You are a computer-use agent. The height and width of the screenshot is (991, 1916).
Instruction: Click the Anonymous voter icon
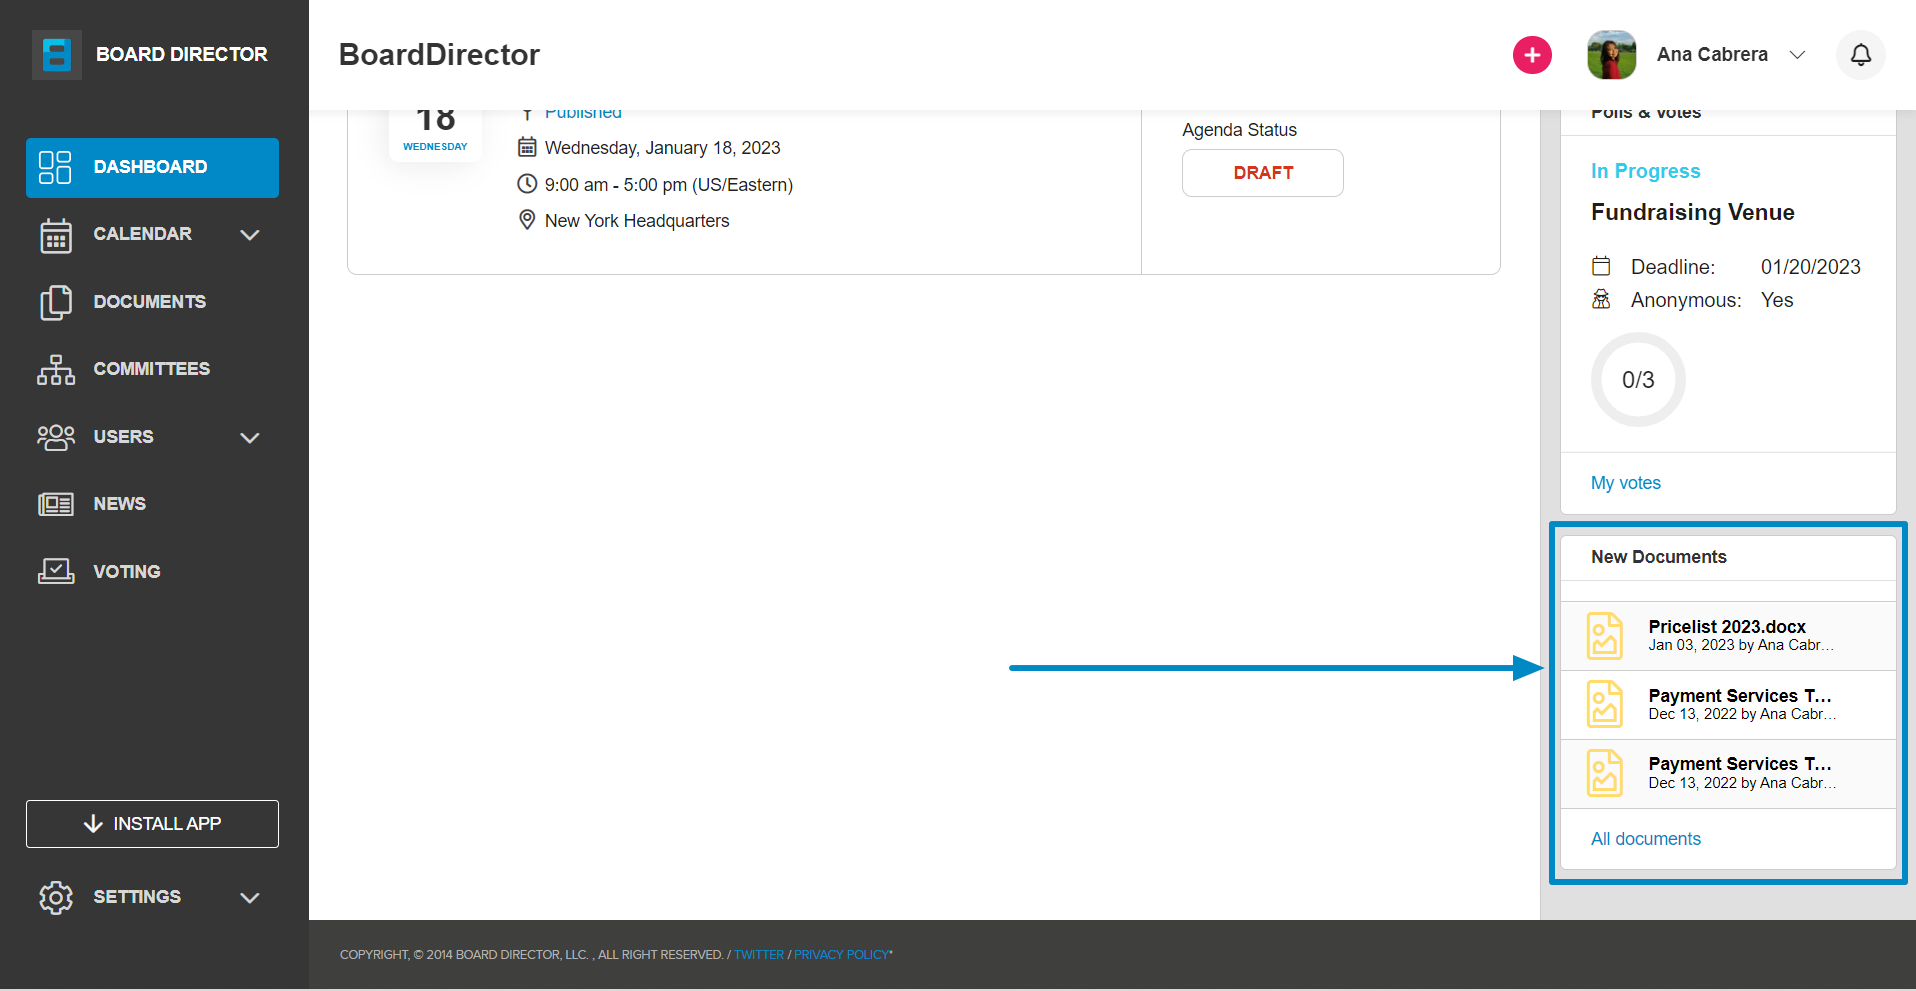coord(1601,299)
